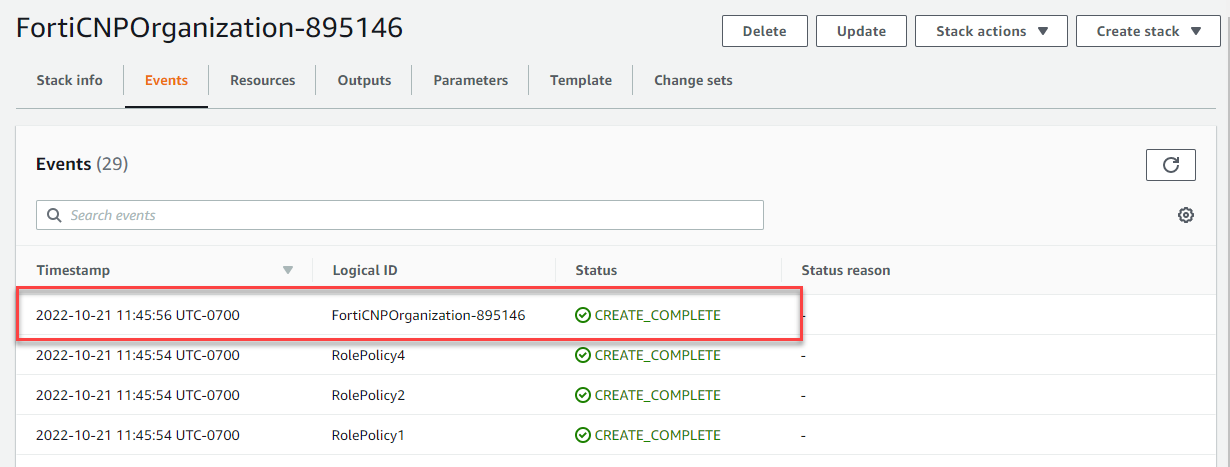Open events table settings gear
Image resolution: width=1230 pixels, height=467 pixels.
1186,215
